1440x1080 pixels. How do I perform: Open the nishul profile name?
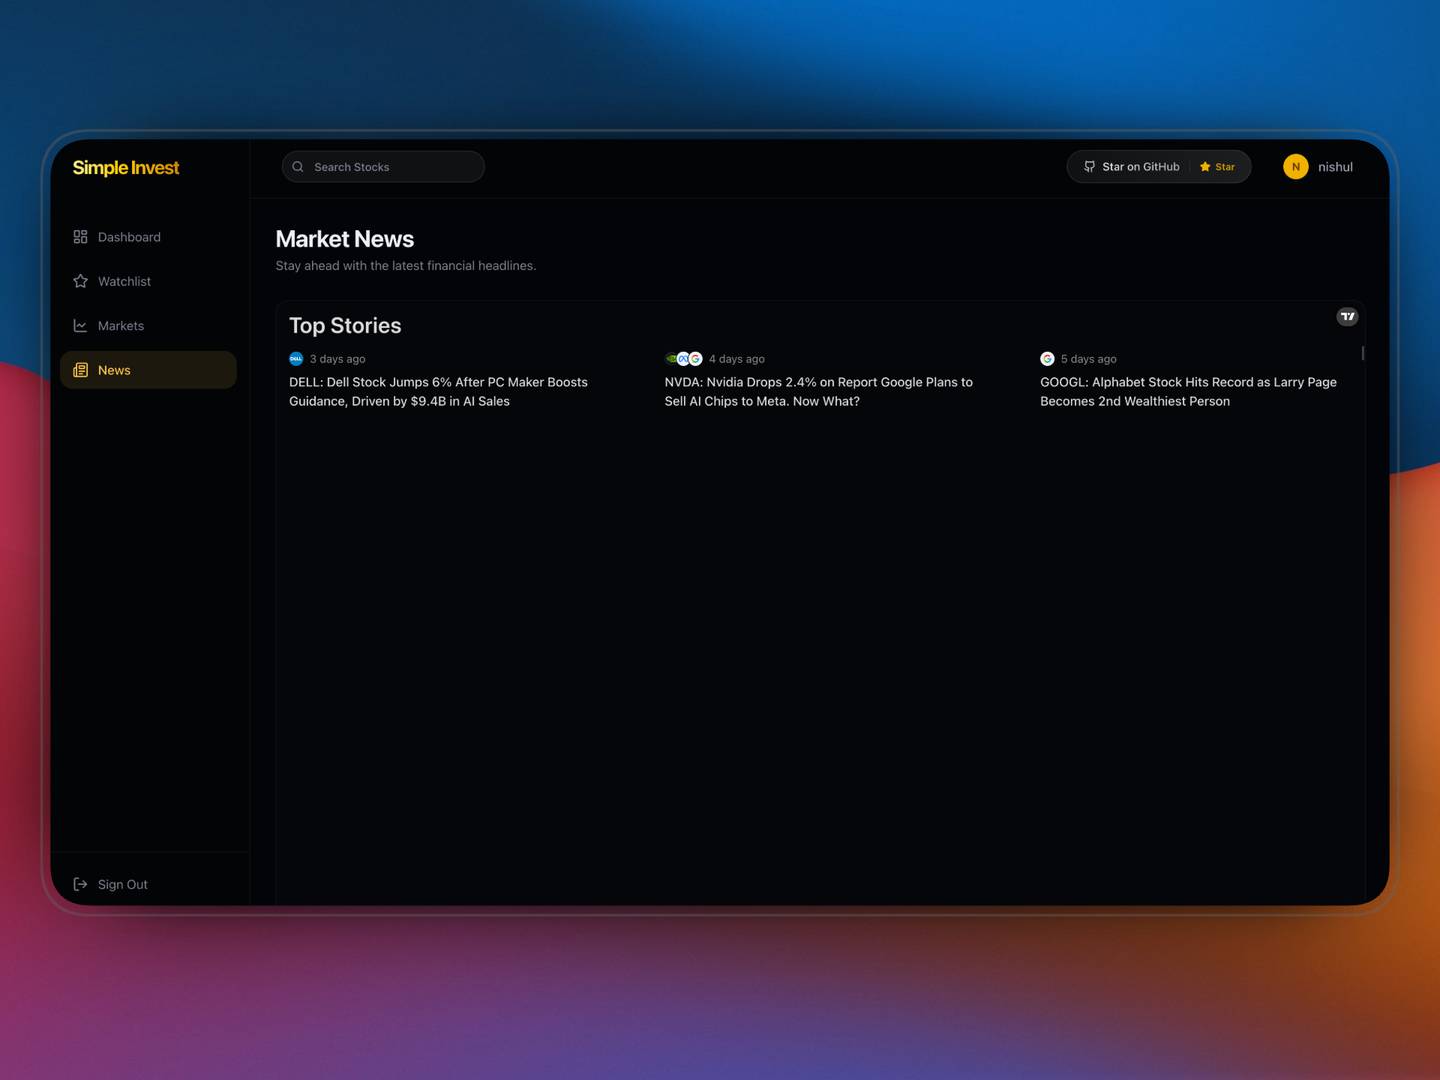click(1335, 167)
